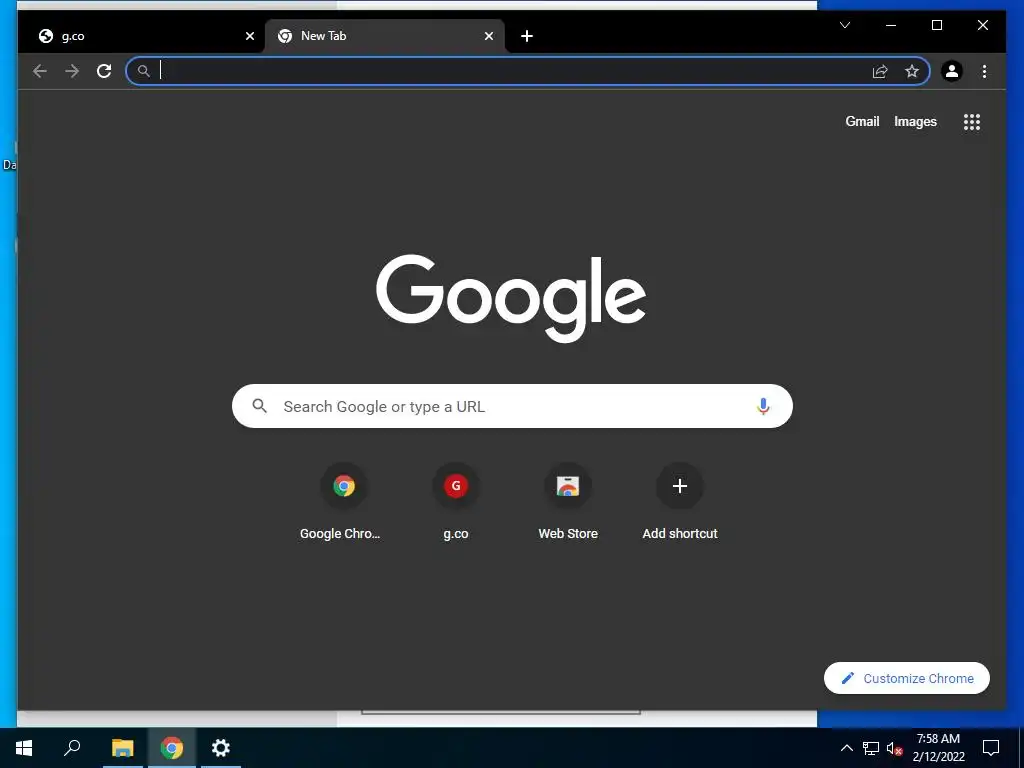Click the Add shortcut plus tile

click(680, 502)
